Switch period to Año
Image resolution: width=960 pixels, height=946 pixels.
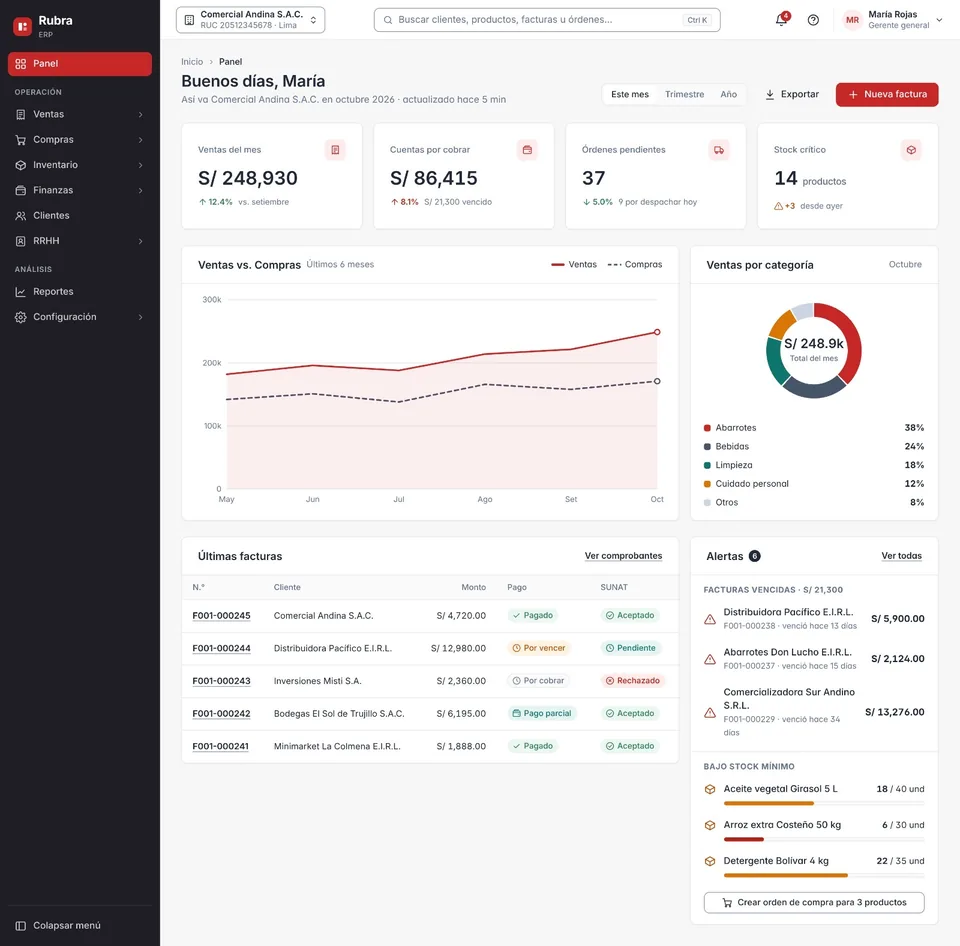728,94
